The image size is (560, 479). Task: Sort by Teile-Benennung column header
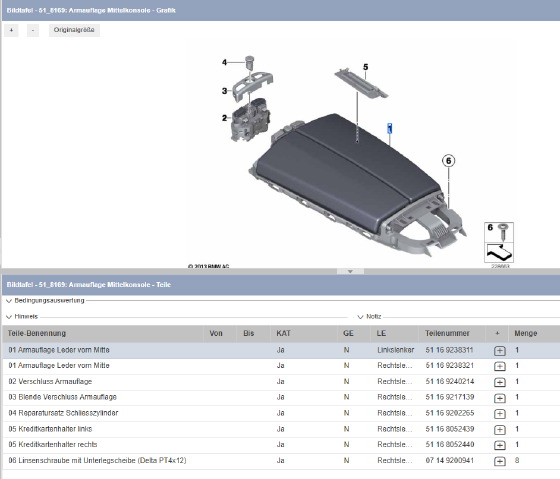[37, 333]
